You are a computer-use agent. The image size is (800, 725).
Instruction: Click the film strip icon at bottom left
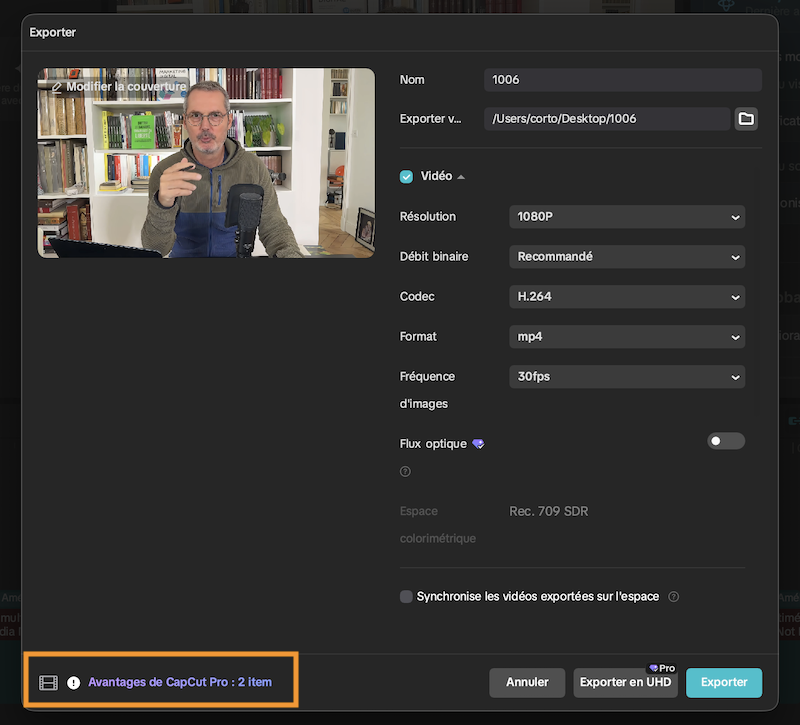48,683
